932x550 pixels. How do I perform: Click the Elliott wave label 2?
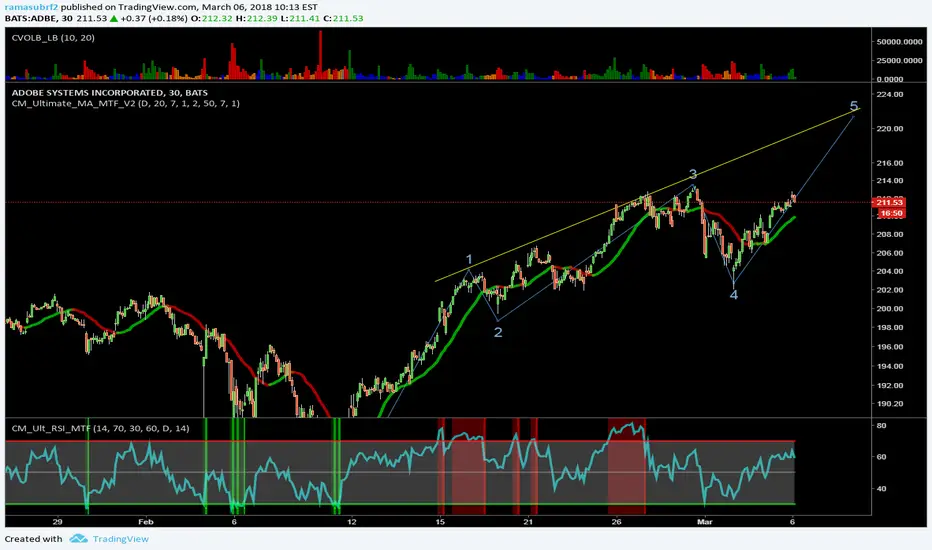point(498,332)
